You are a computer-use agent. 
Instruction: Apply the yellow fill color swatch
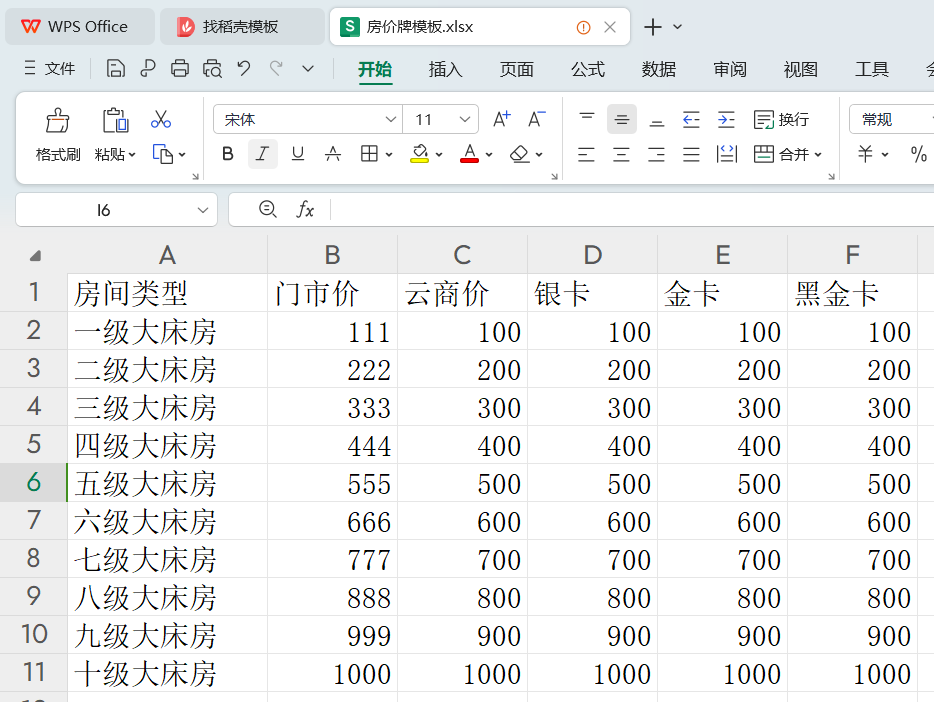click(x=420, y=154)
